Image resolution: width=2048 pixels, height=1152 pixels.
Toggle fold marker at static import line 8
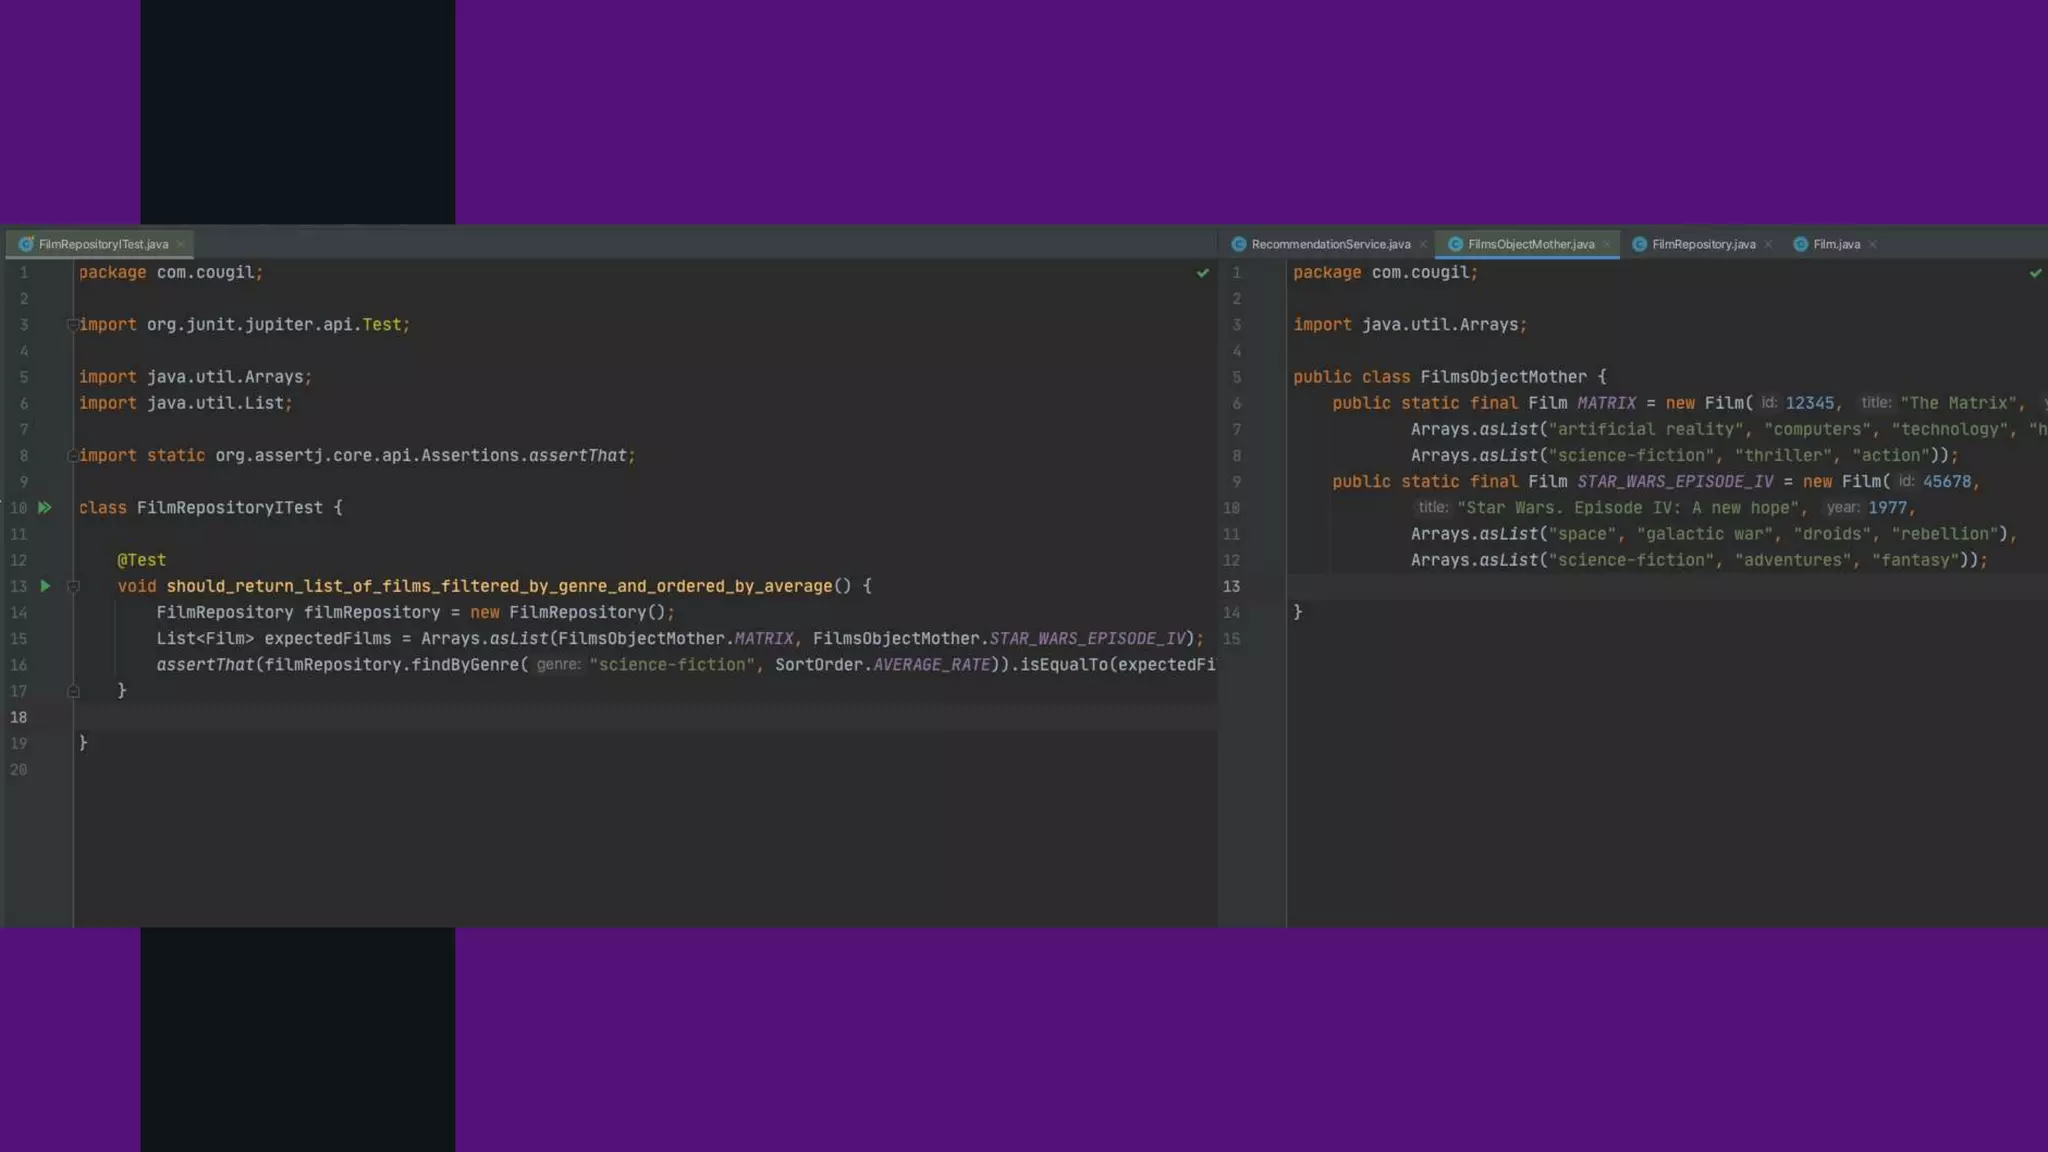(72, 456)
